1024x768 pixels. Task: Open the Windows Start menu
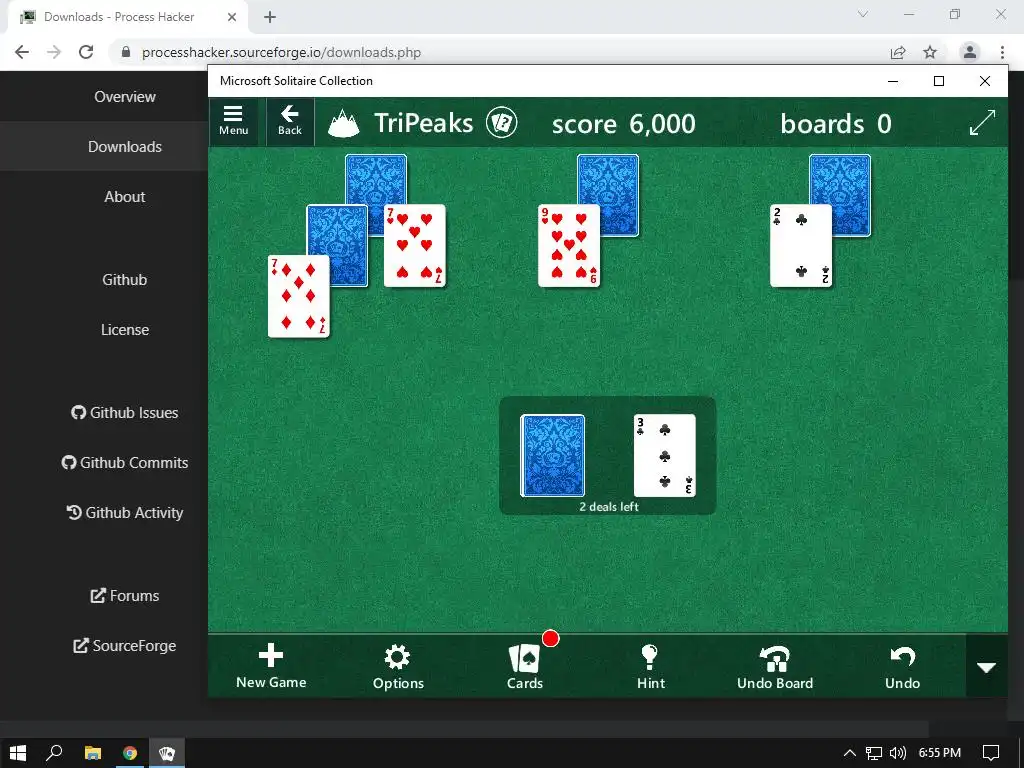click(x=18, y=753)
